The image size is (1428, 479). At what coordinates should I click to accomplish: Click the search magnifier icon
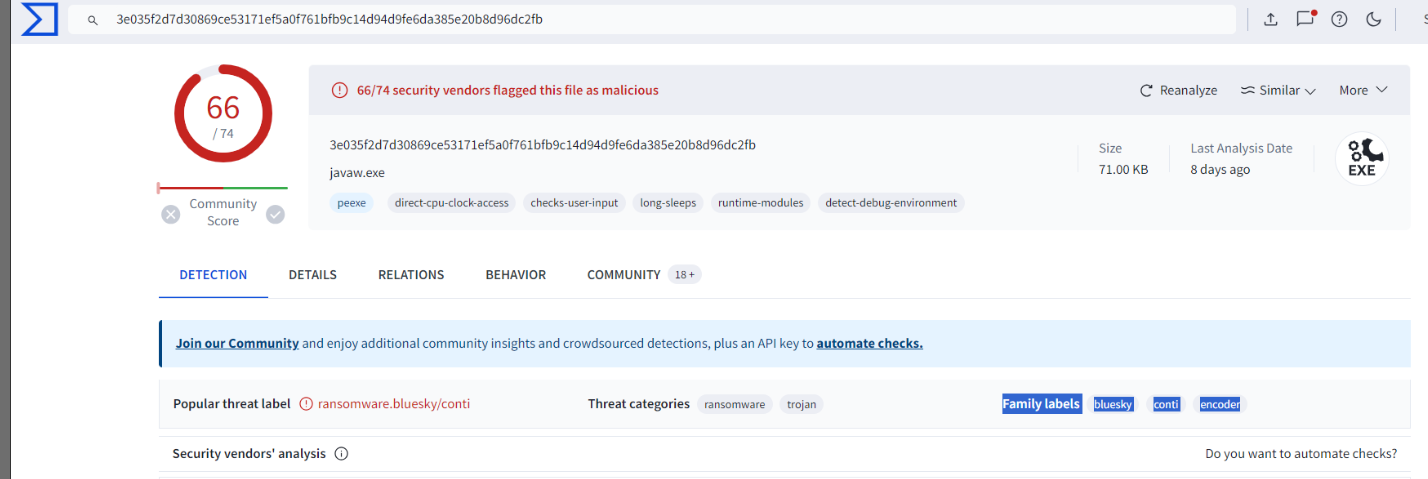pyautogui.click(x=93, y=20)
